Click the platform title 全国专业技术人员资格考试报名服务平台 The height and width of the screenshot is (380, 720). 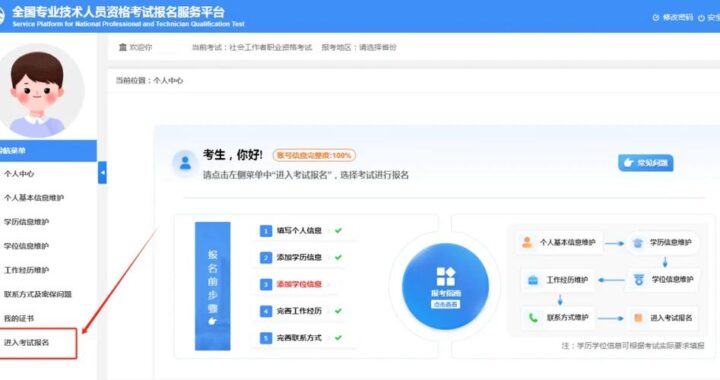[118, 11]
